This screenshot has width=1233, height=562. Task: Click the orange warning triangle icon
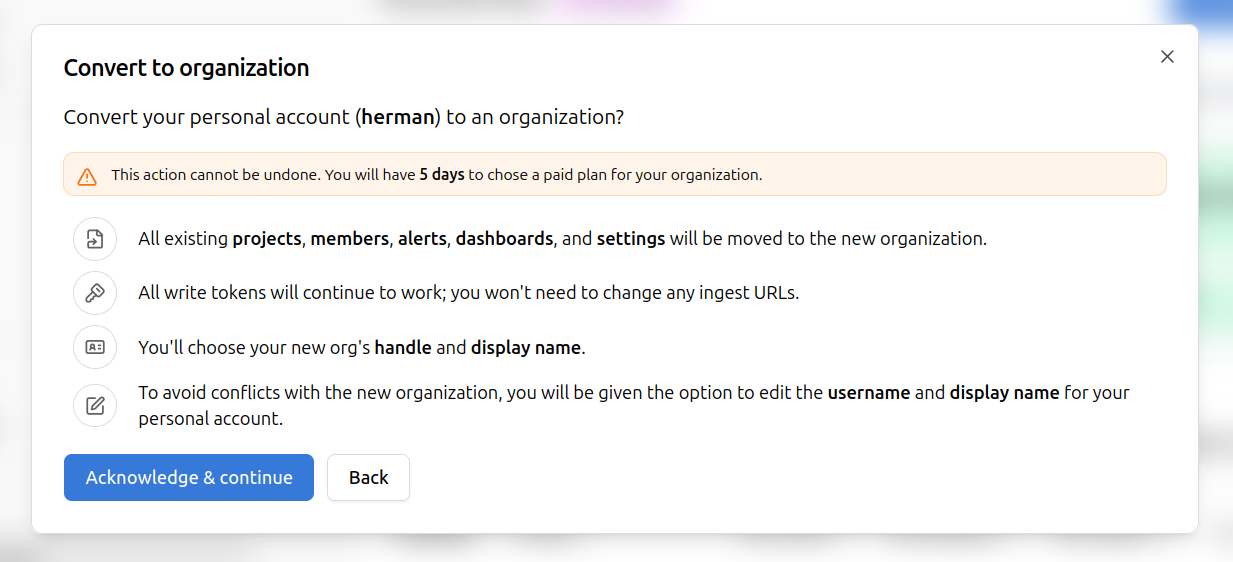point(87,175)
